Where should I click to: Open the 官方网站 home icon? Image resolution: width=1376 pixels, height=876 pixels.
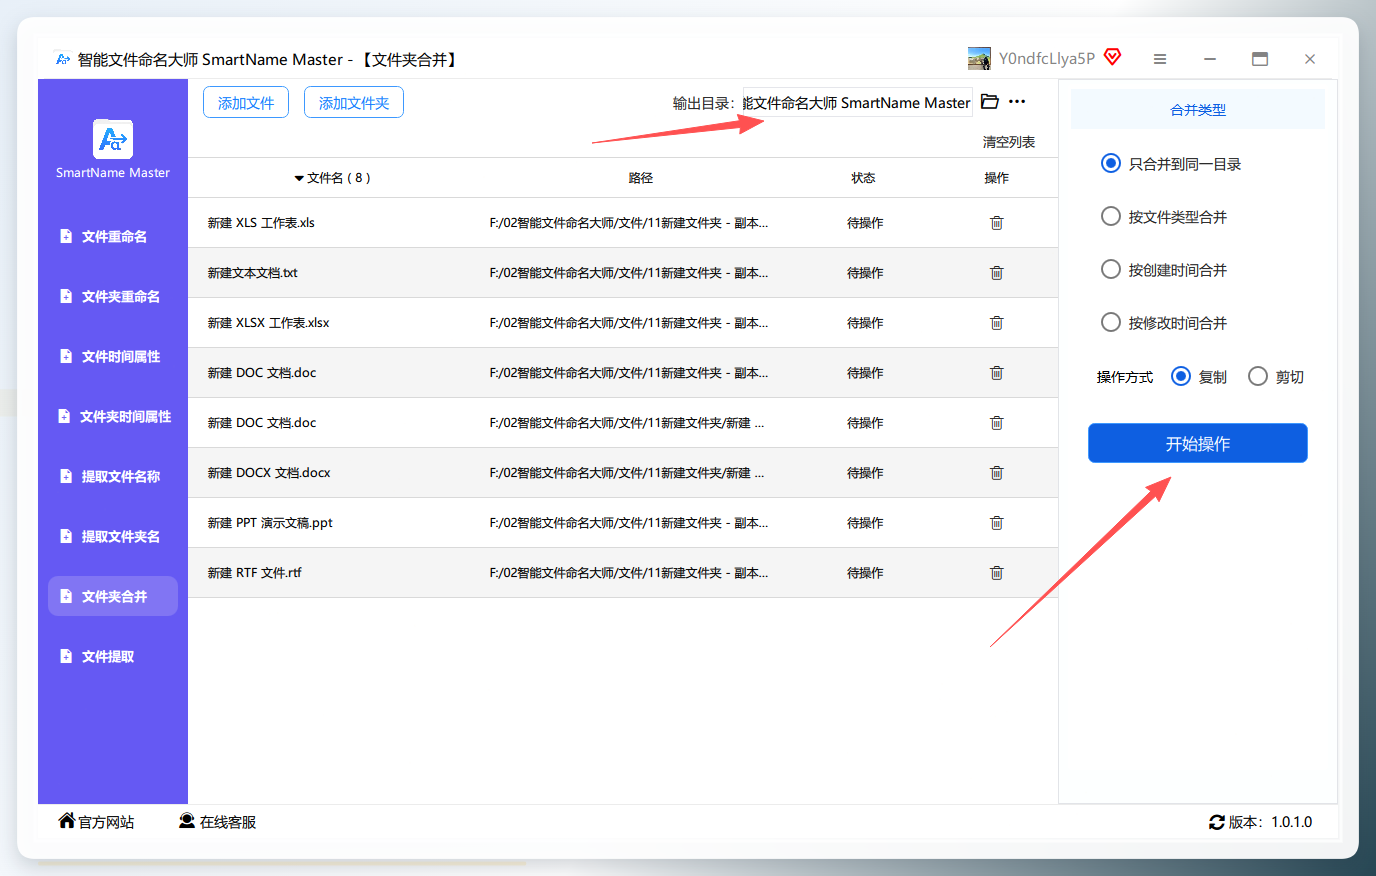click(x=67, y=821)
